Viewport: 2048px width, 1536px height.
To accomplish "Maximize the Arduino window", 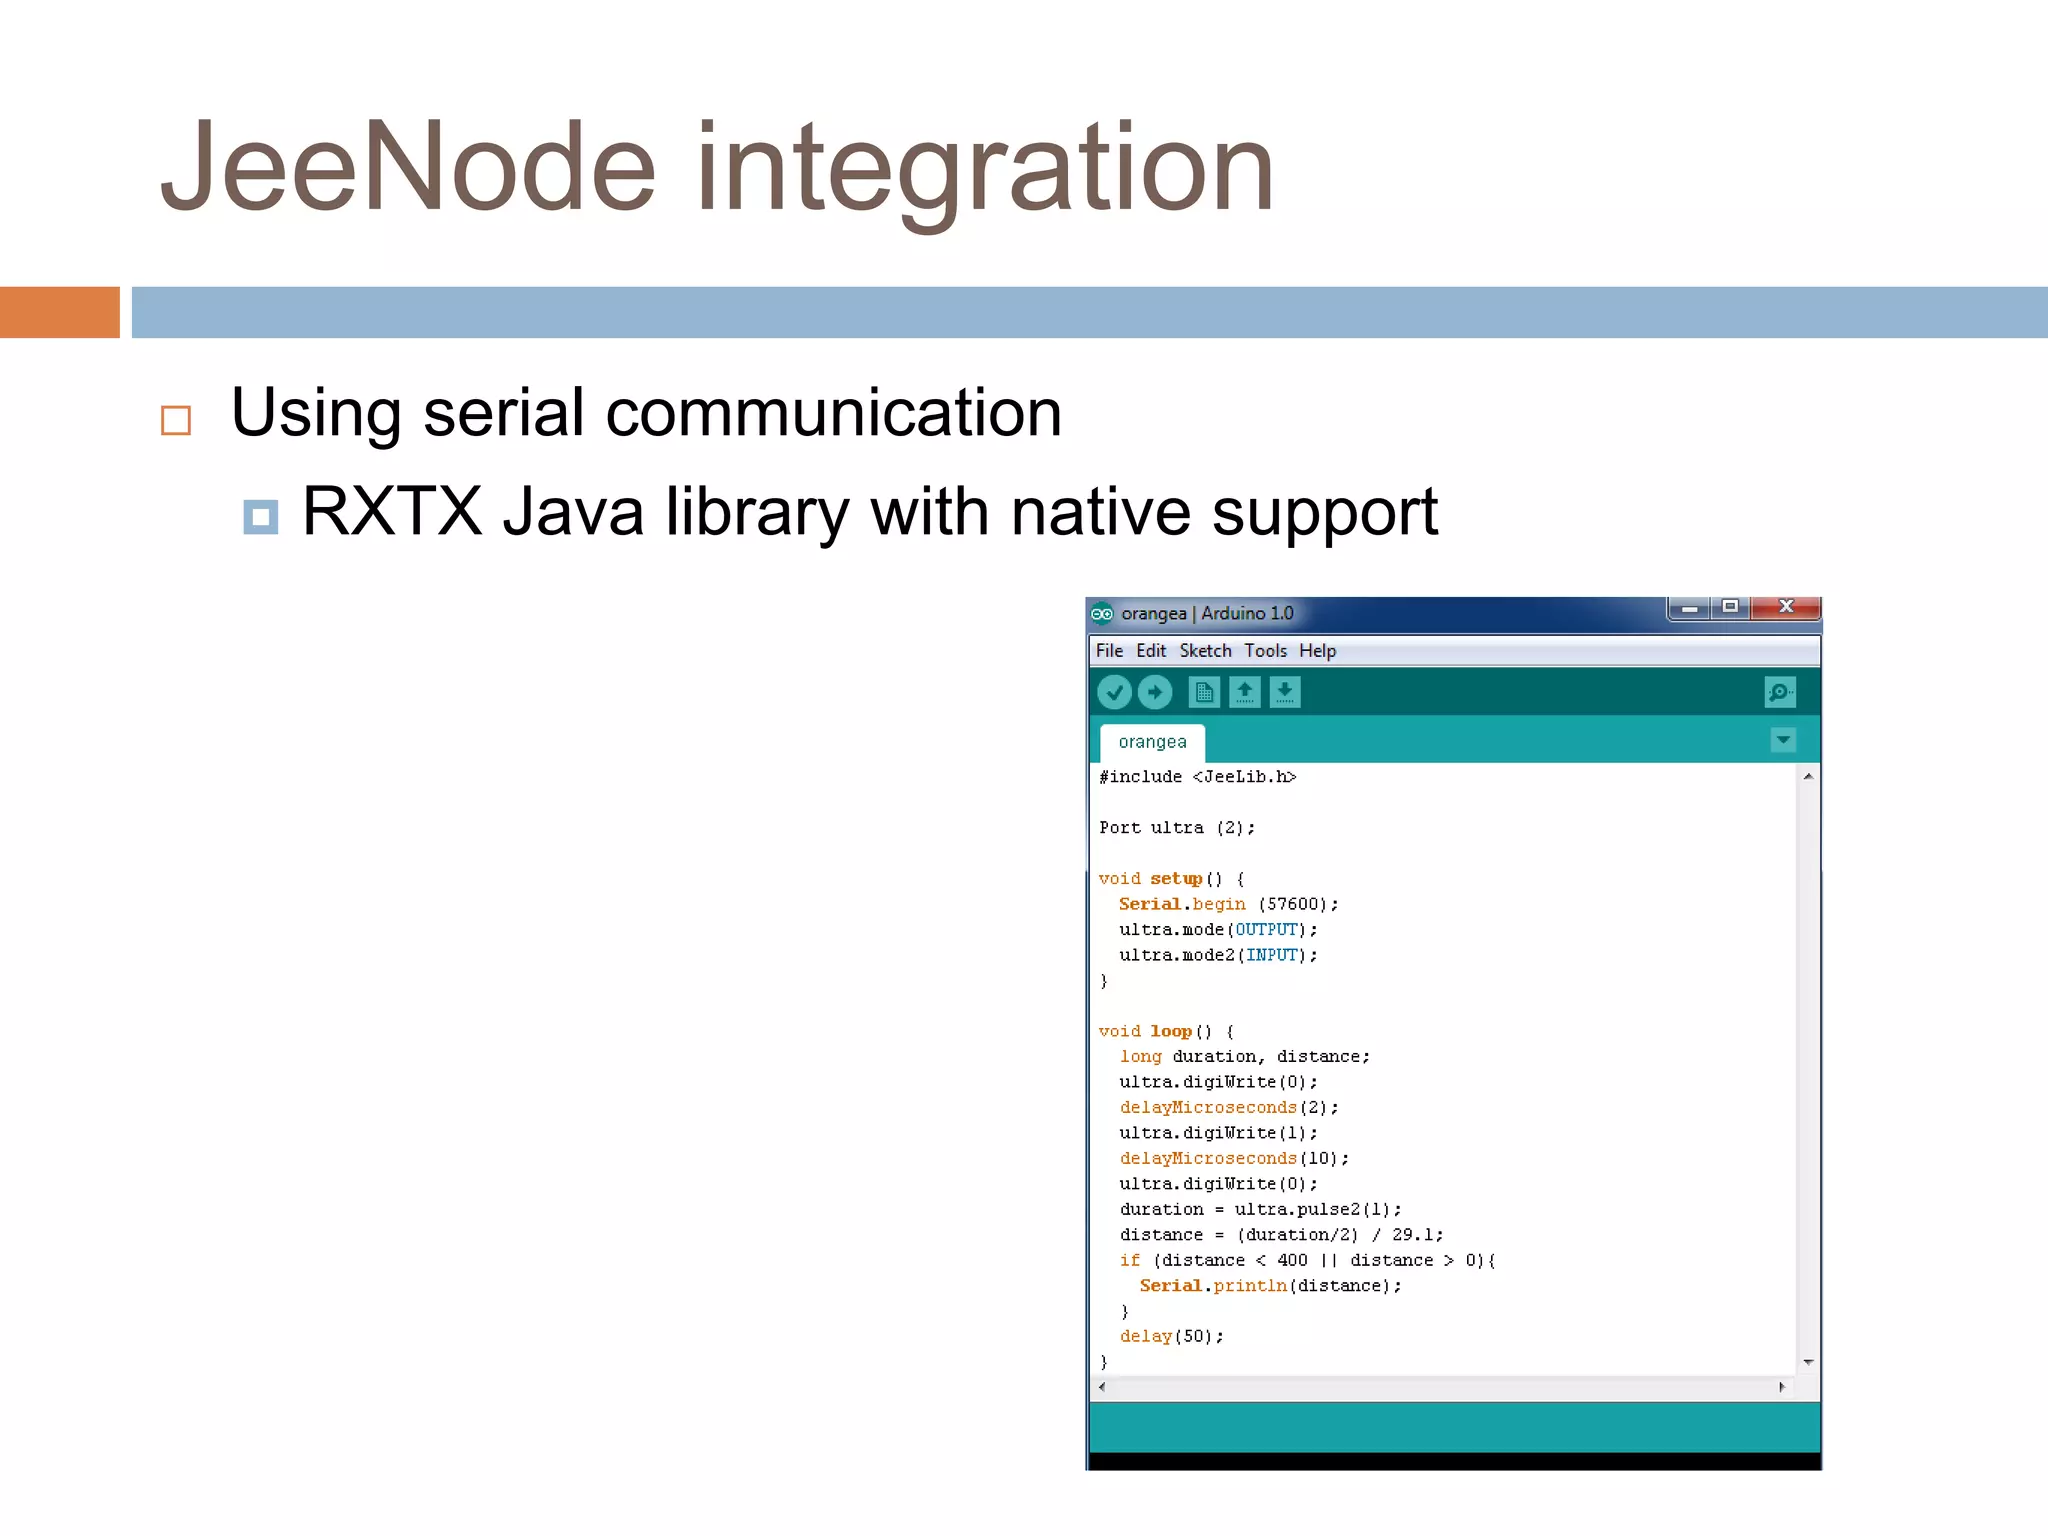I will point(1730,608).
